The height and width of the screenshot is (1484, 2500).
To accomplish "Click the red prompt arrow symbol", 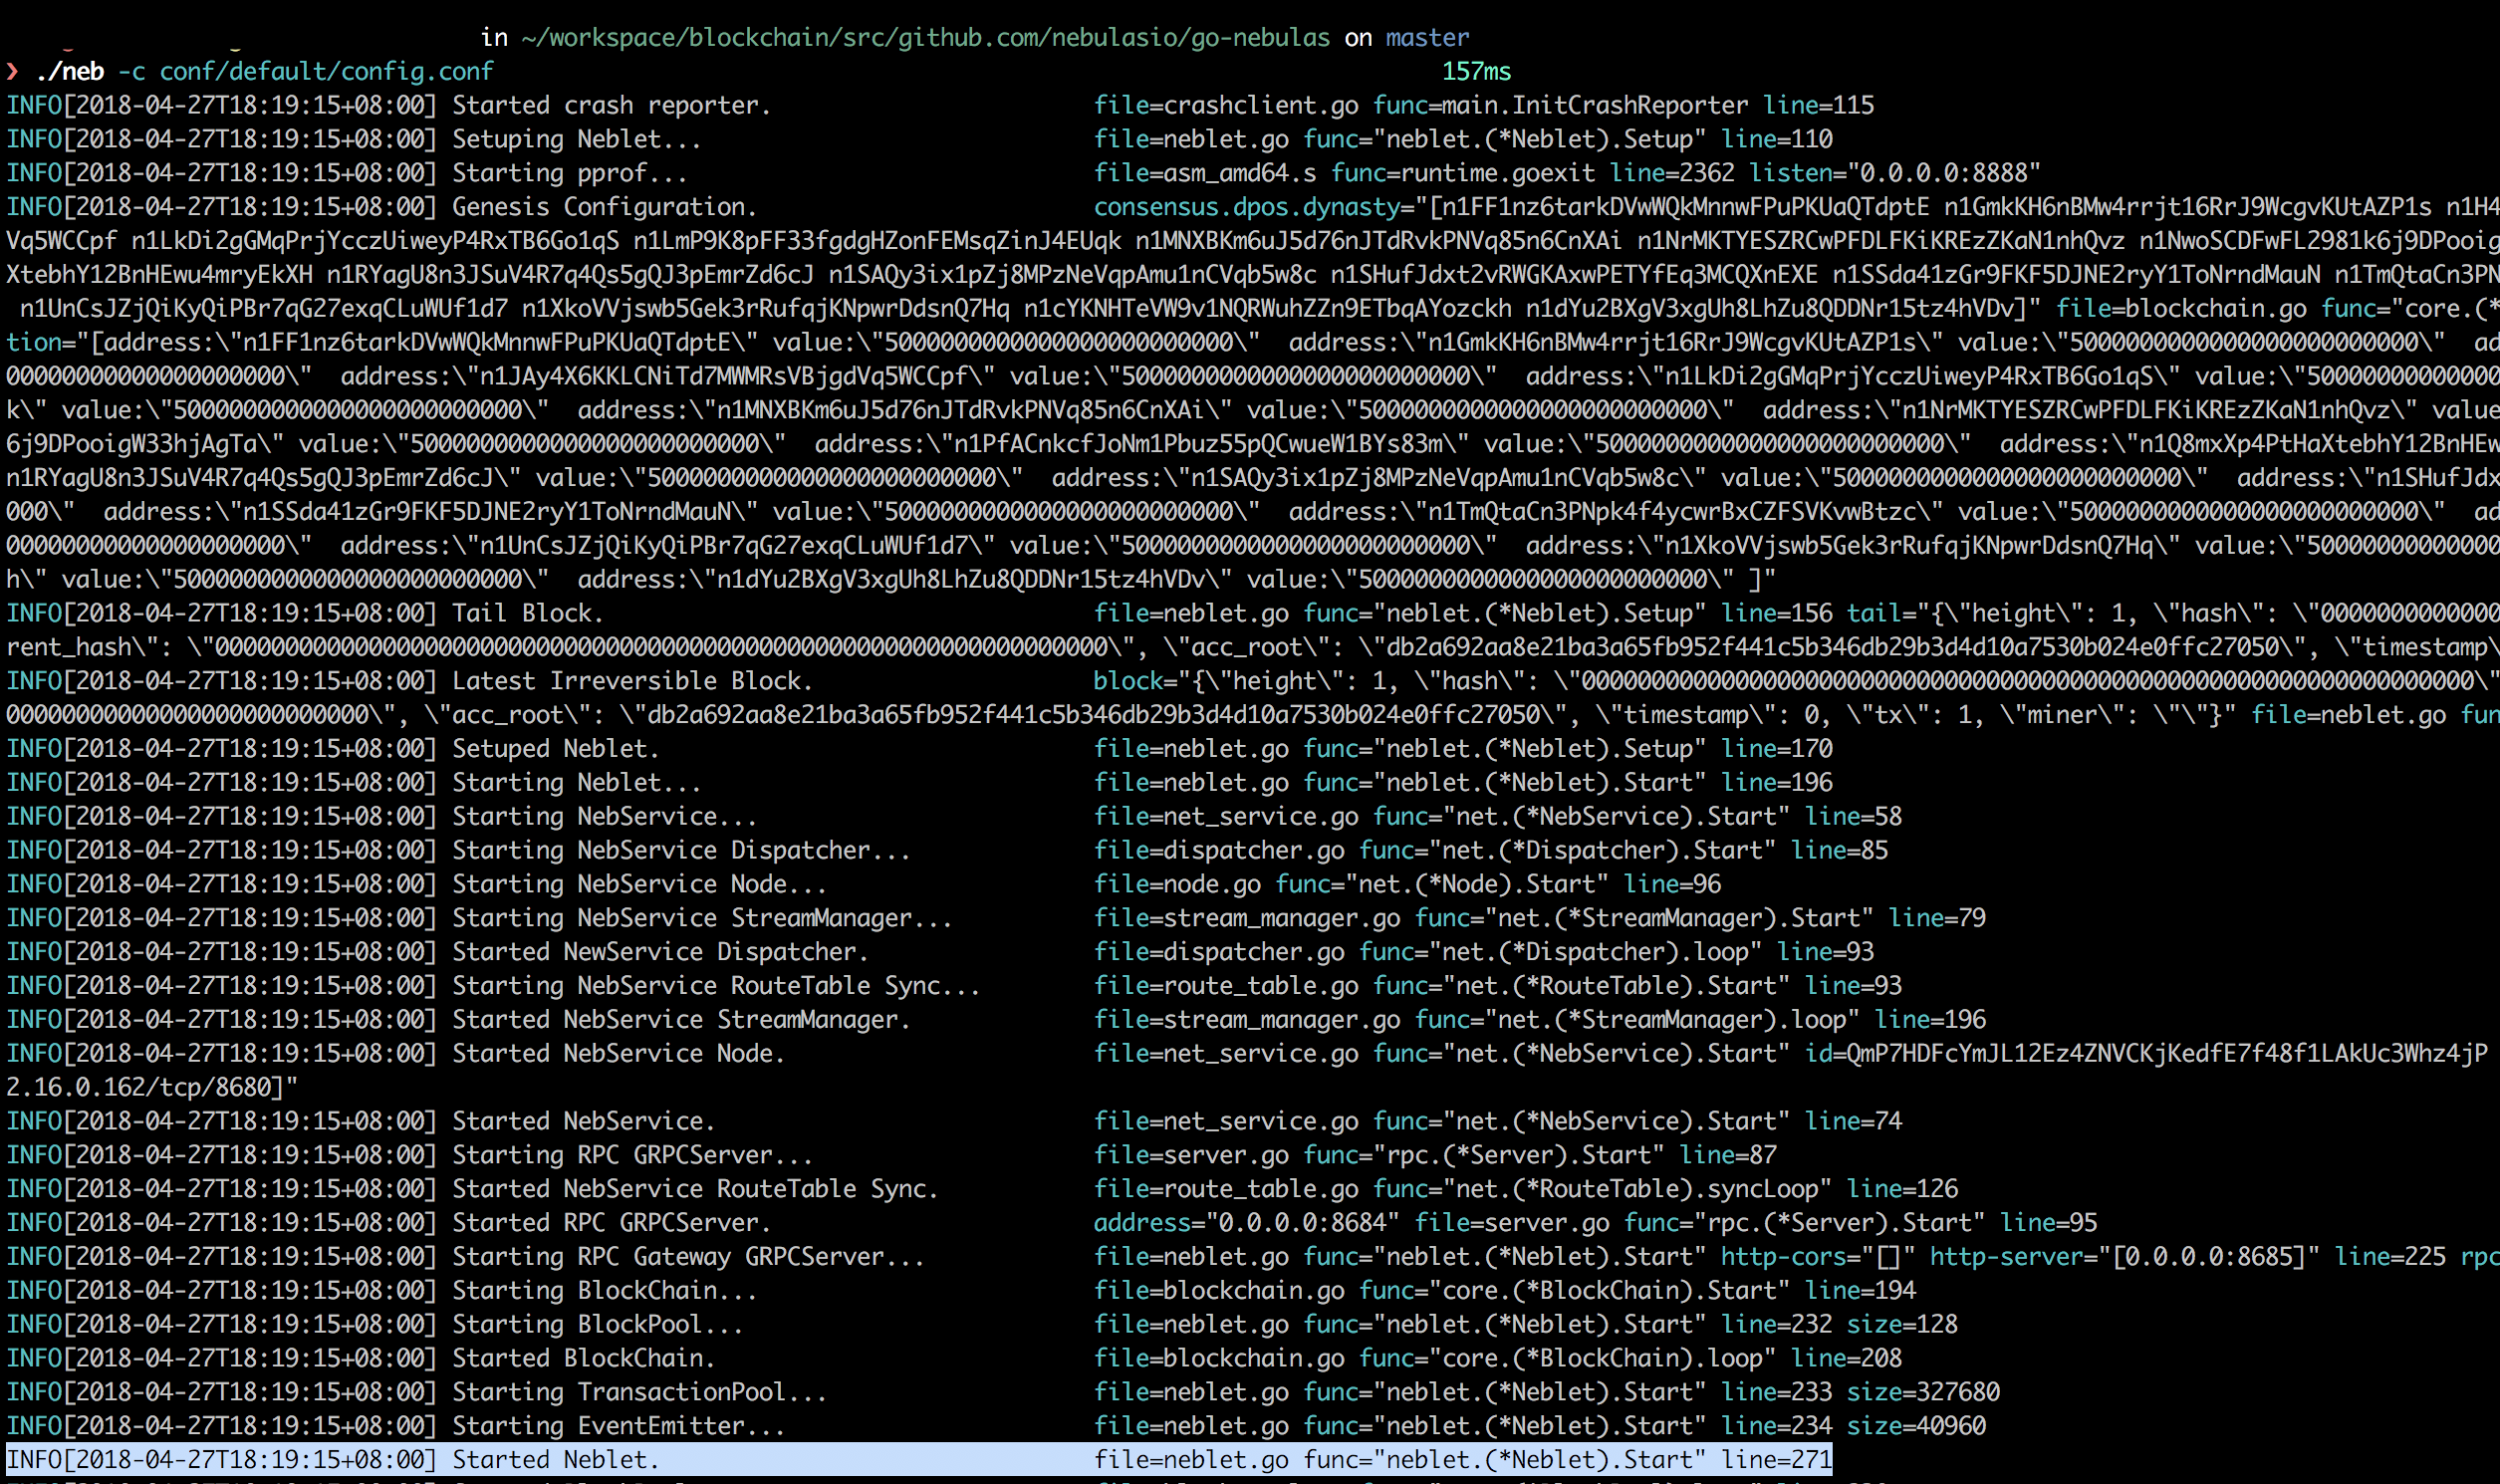I will [12, 71].
